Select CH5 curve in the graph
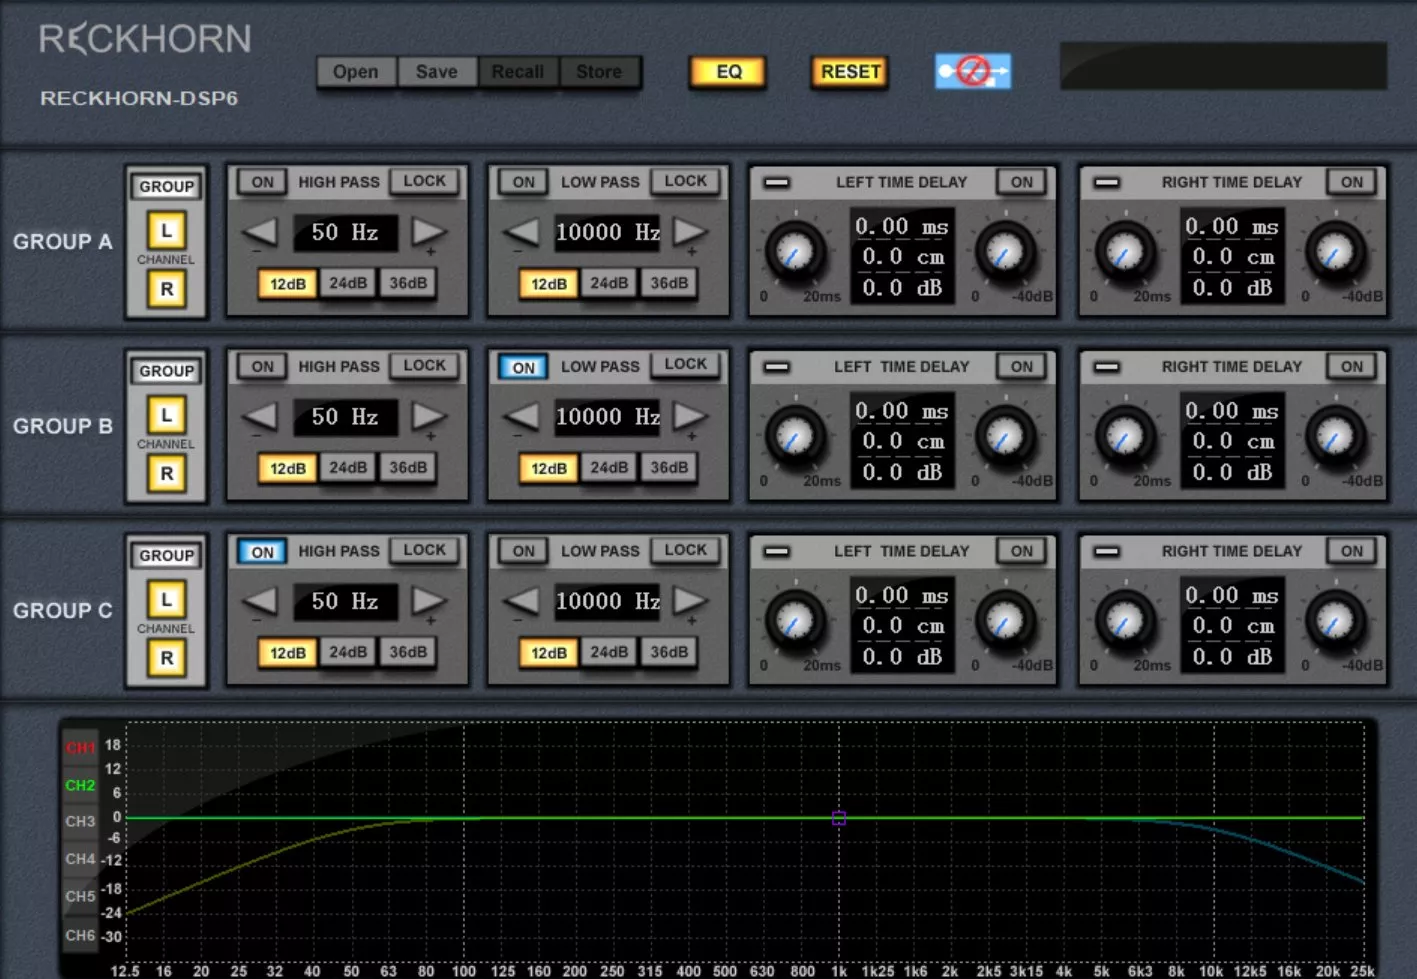Viewport: 1417px width, 979px height. (x=80, y=897)
